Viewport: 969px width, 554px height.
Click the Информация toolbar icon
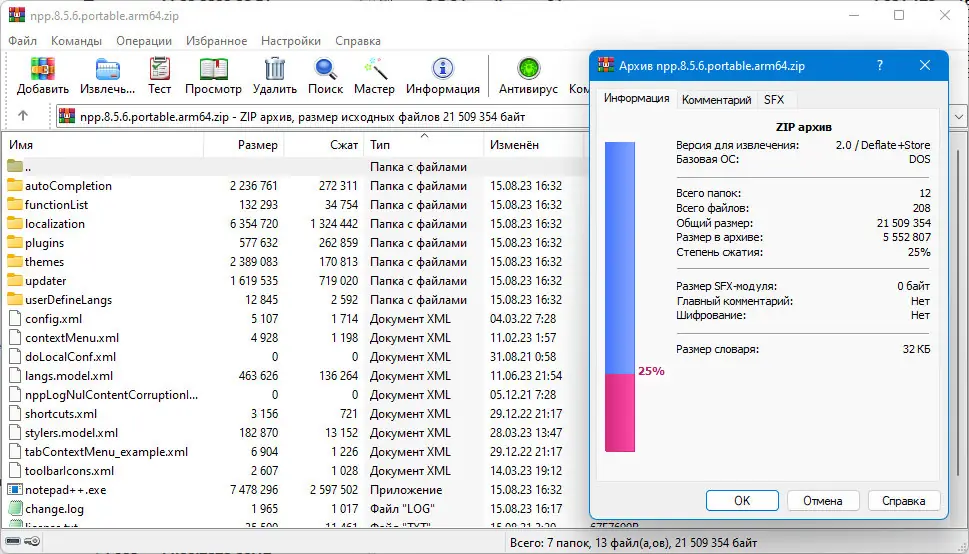point(442,69)
